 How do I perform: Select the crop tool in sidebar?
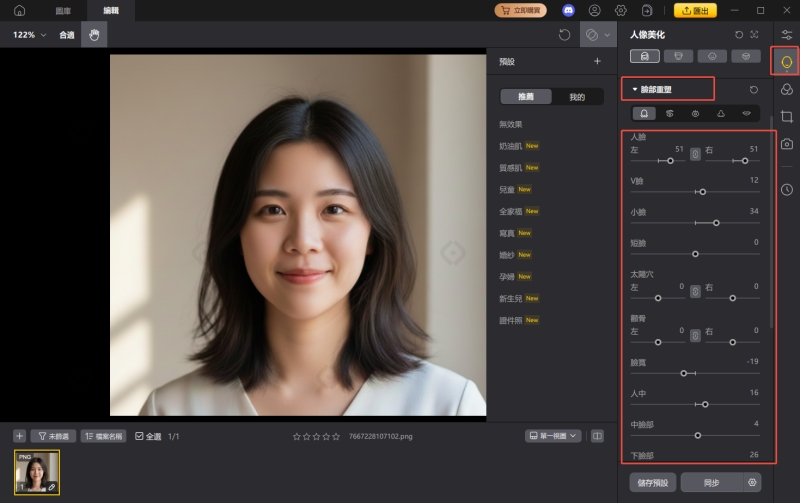[787, 116]
